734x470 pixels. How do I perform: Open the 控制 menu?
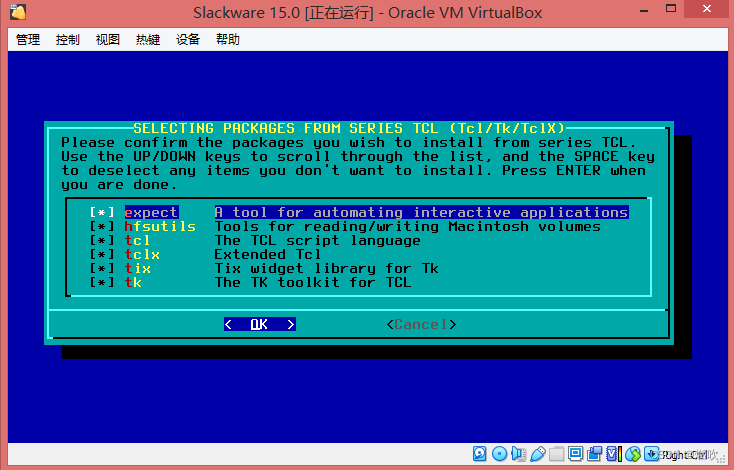(68, 39)
